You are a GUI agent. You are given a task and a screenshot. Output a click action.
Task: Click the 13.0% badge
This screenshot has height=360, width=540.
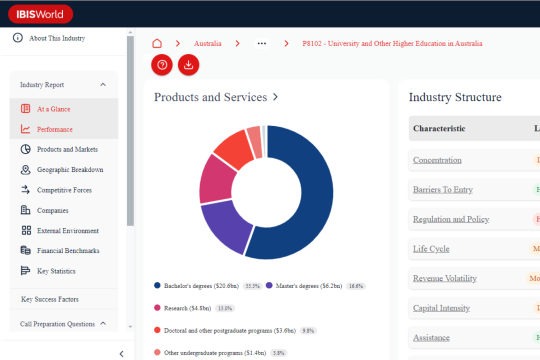click(225, 308)
